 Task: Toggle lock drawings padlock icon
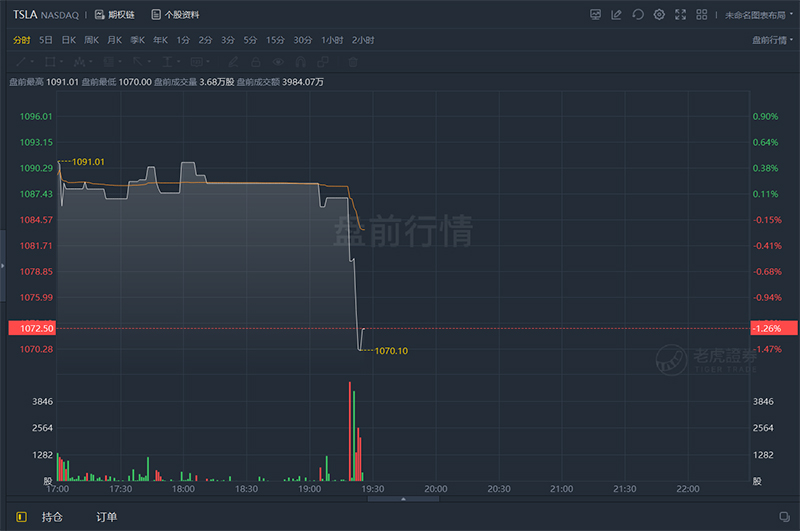coord(256,62)
